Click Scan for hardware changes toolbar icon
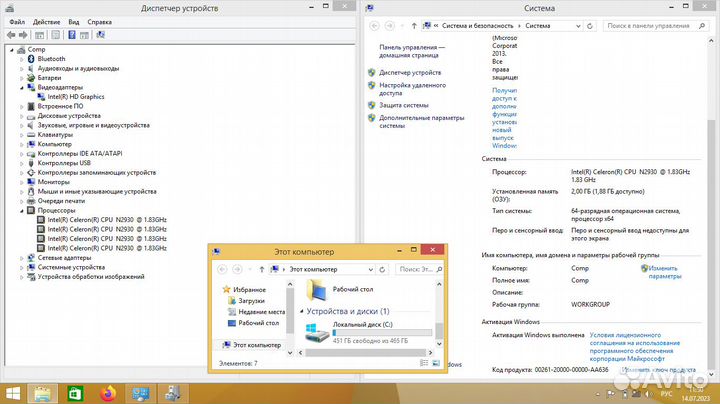Screen dimensions: 720x404 (101, 35)
